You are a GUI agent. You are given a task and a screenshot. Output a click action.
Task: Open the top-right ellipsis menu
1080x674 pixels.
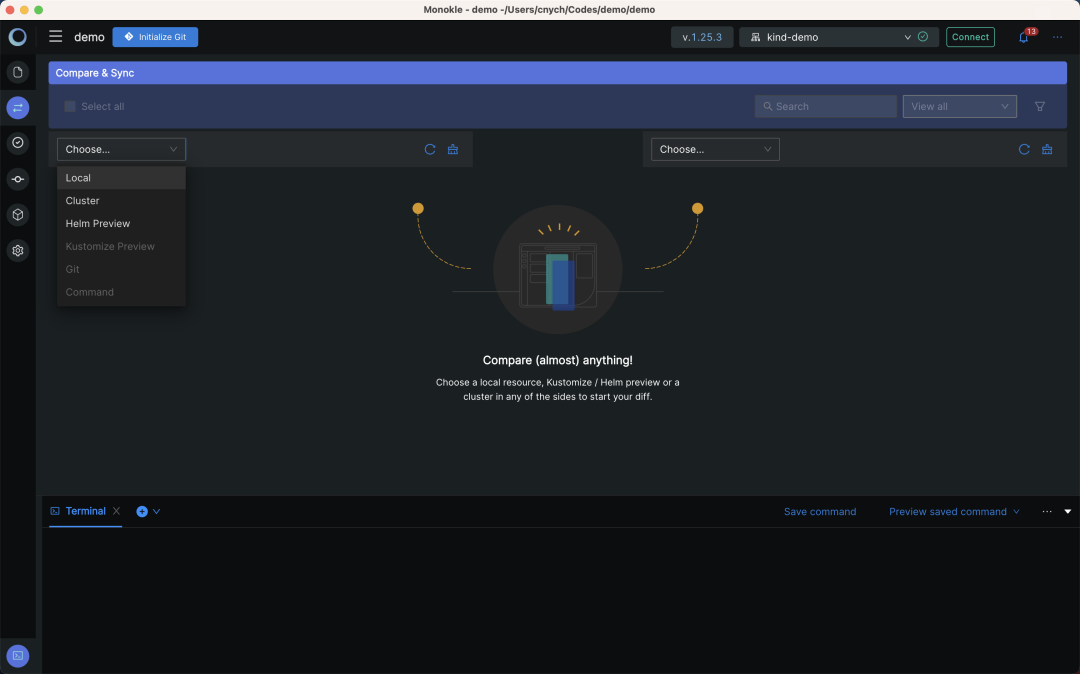(x=1057, y=37)
